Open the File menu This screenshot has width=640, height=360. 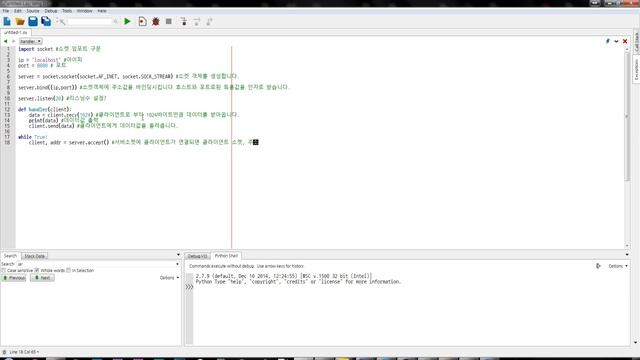coord(6,11)
